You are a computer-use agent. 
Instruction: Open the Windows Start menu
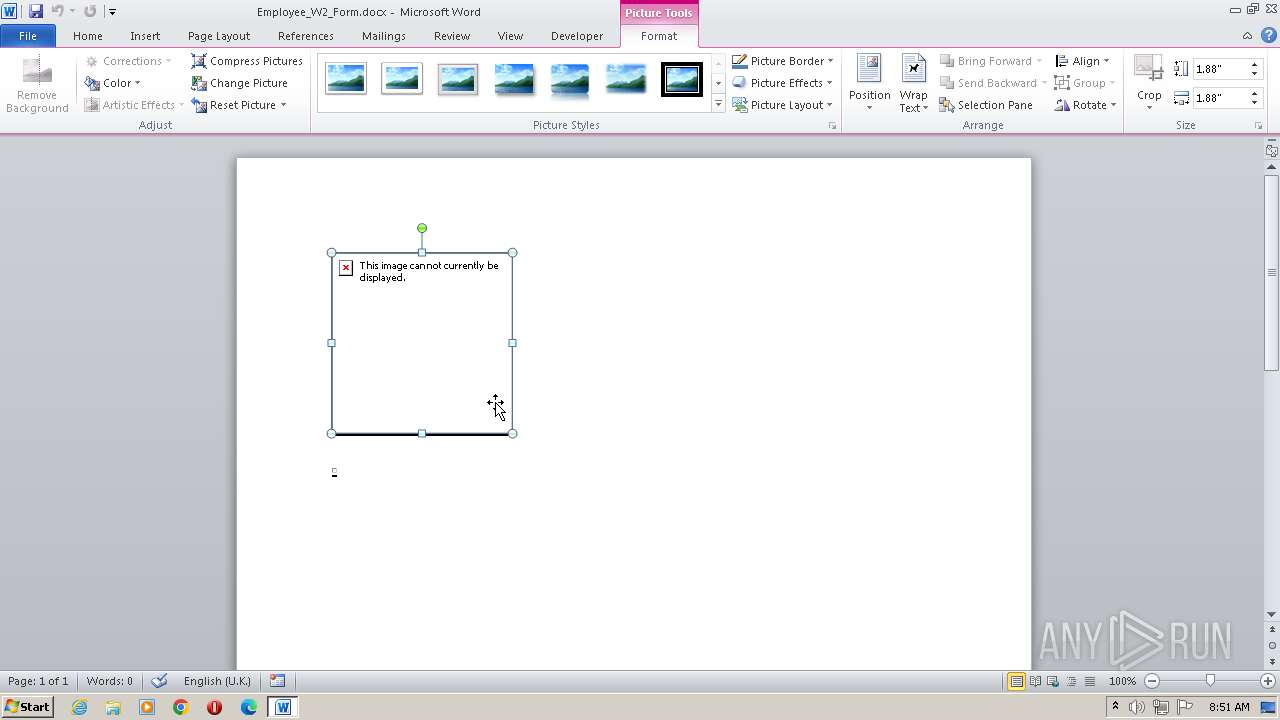[x=27, y=707]
